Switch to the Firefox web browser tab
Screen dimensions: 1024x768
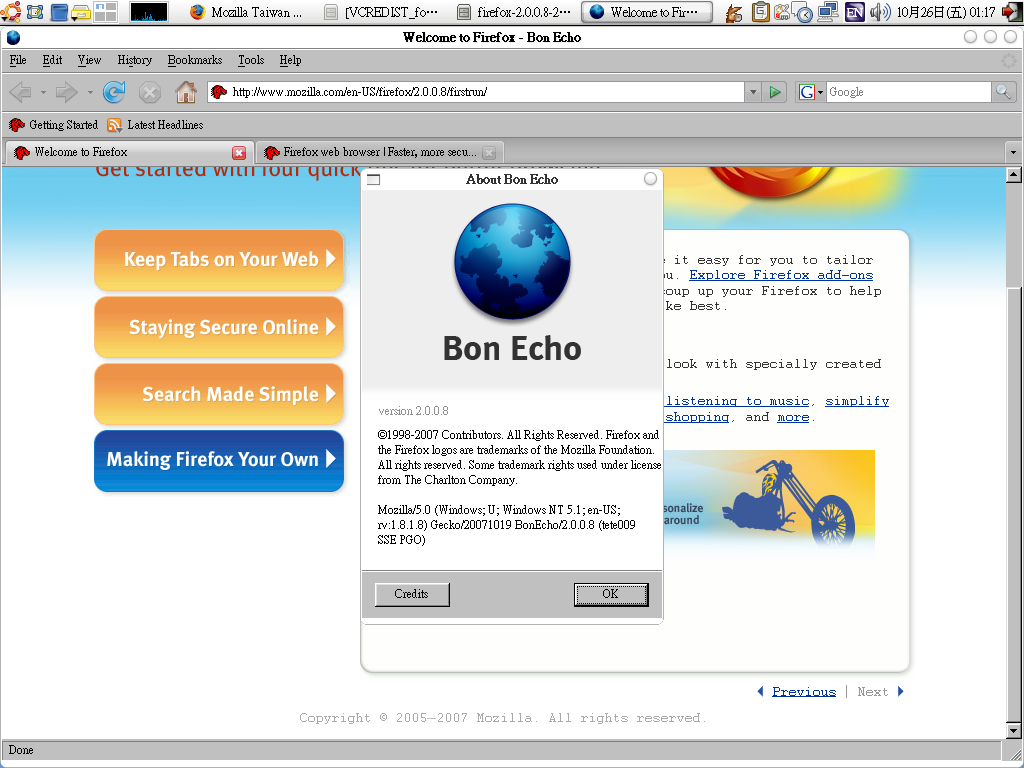(x=379, y=152)
